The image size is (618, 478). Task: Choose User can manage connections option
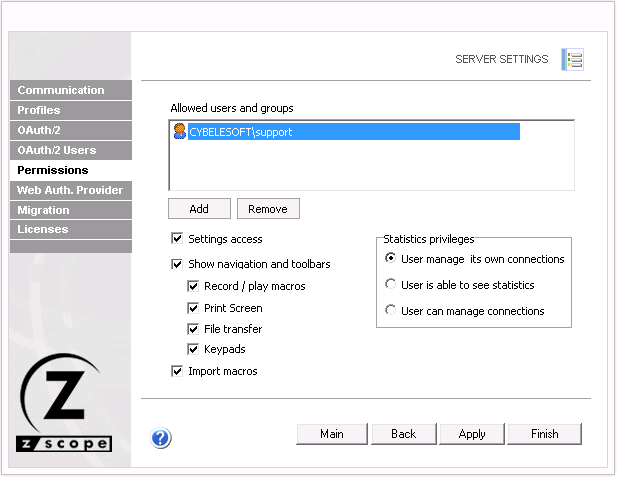(391, 311)
